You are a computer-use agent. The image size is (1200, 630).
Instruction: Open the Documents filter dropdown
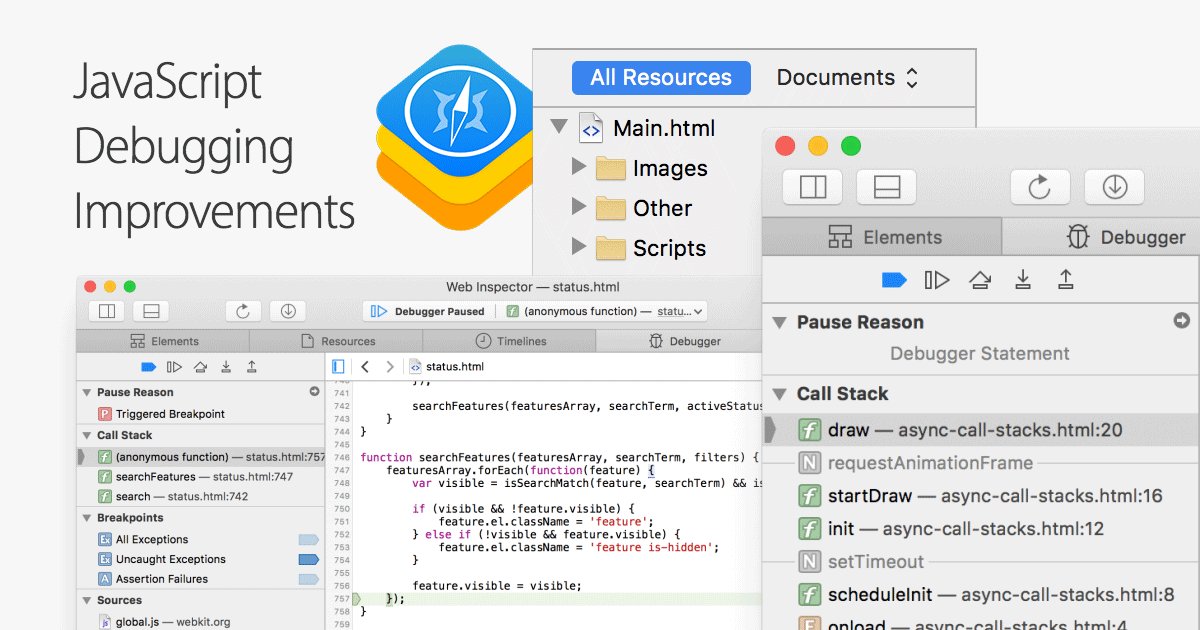coord(847,78)
